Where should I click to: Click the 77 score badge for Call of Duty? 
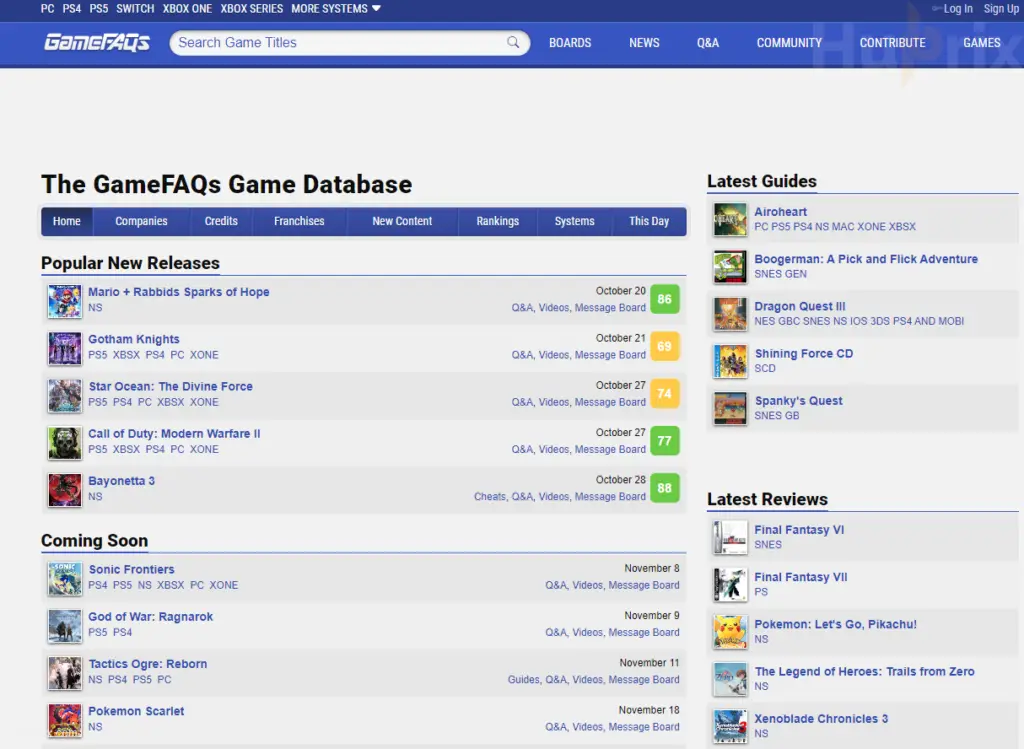point(665,441)
